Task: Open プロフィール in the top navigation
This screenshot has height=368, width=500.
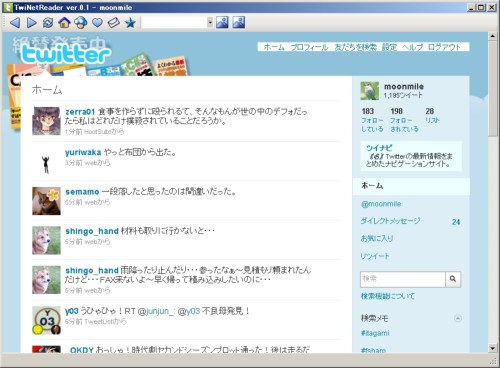Action: point(309,47)
